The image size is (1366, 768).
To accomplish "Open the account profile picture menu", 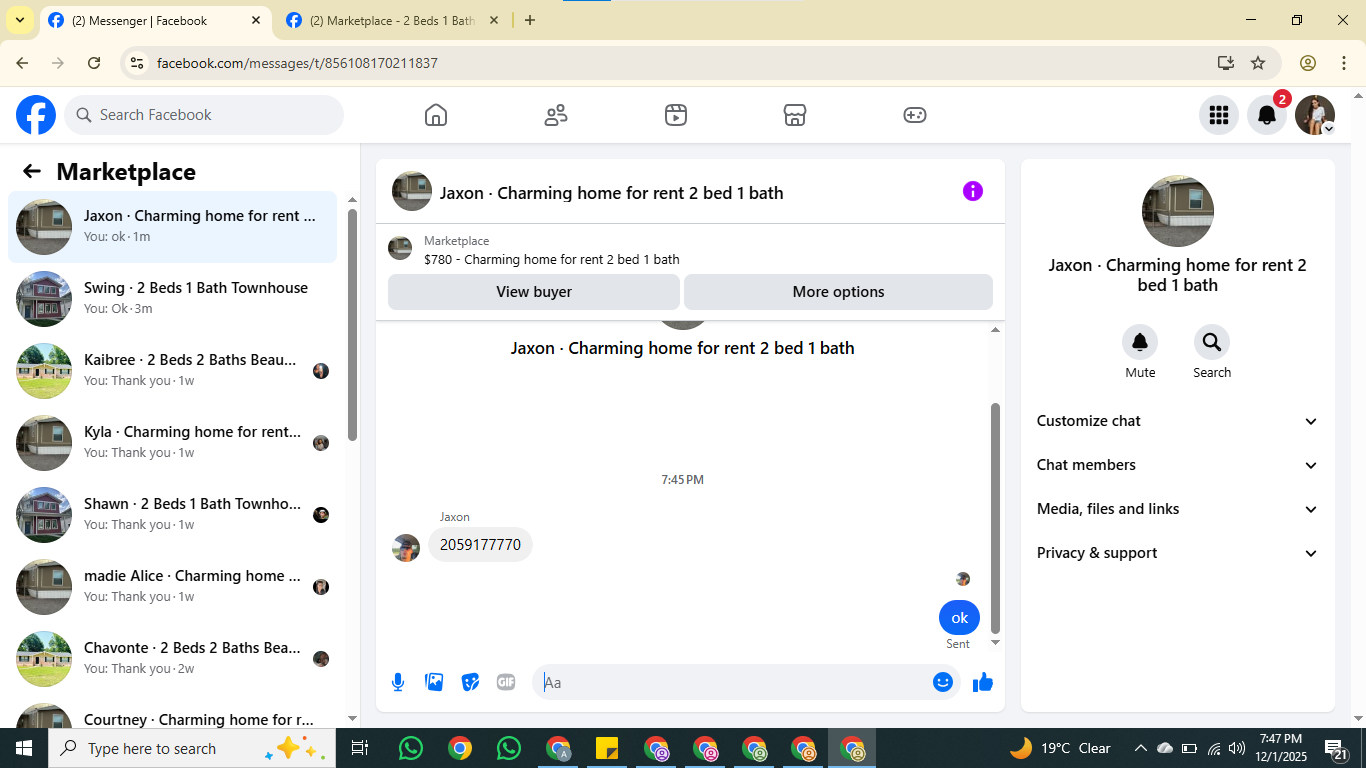I will [1315, 115].
